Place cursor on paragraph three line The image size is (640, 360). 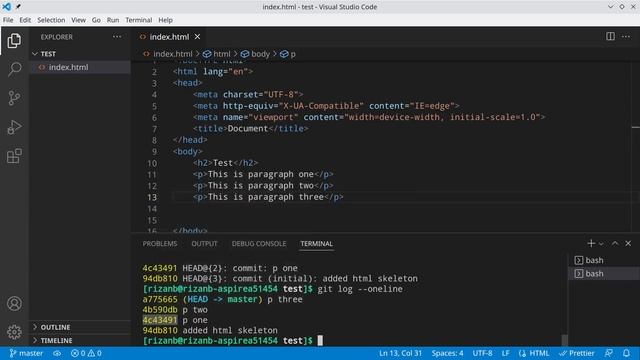click(269, 197)
